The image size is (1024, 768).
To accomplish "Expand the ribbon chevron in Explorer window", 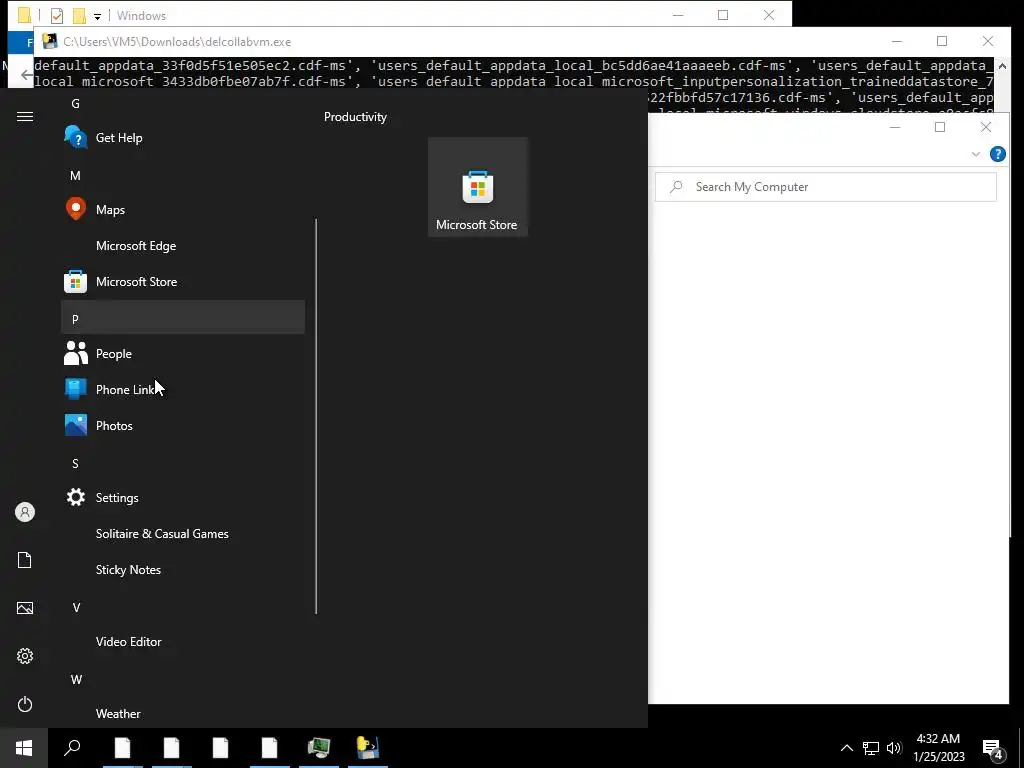I will click(x=976, y=154).
